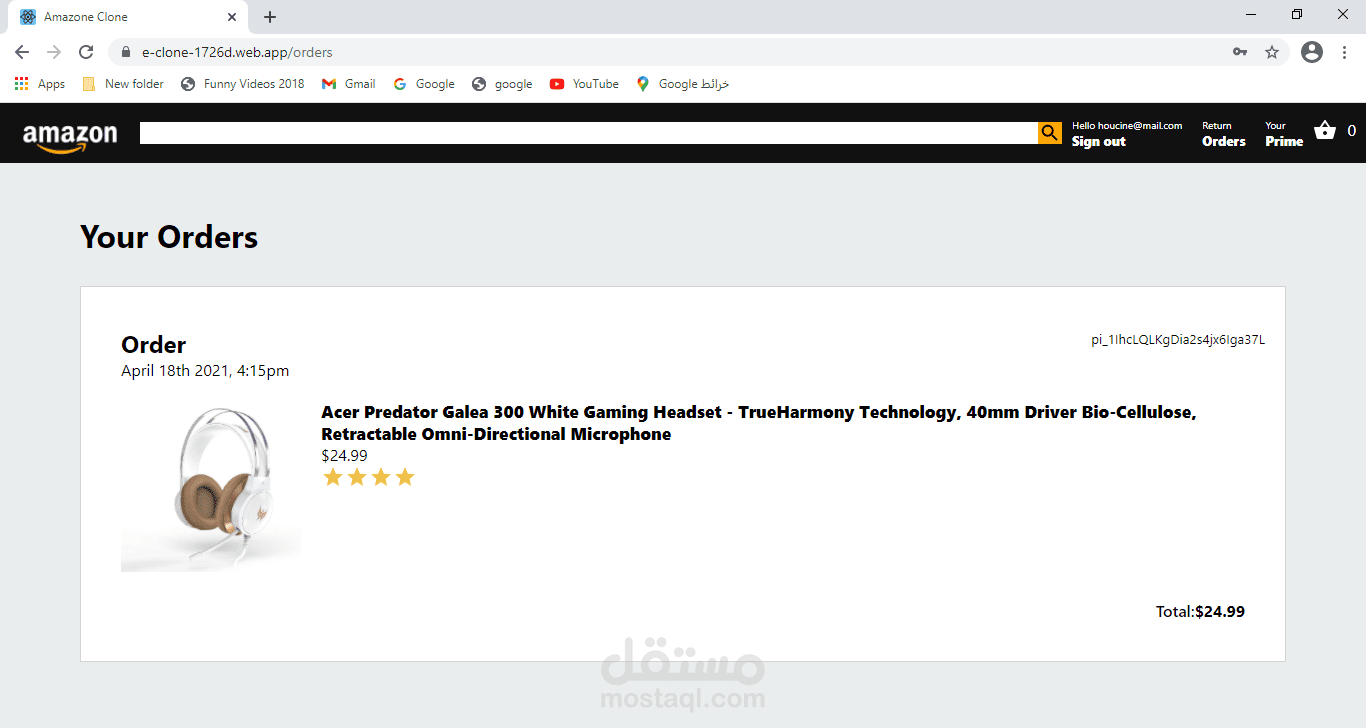
Task: Open the Gmail bookmark
Action: 349,84
